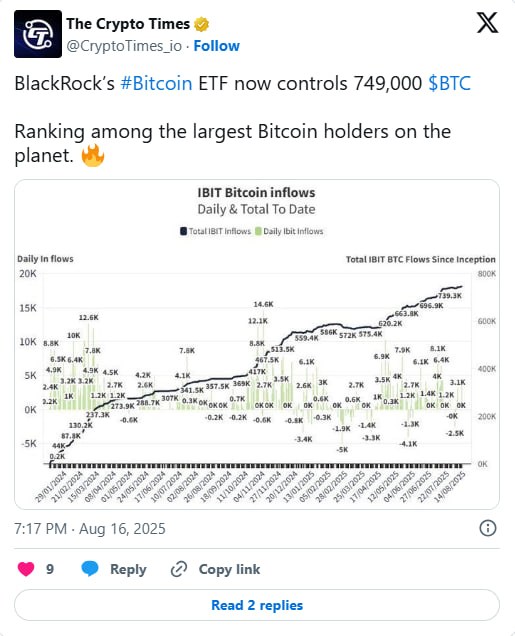Click the copy link chain icon
The height and width of the screenshot is (636, 515).
click(x=179, y=569)
